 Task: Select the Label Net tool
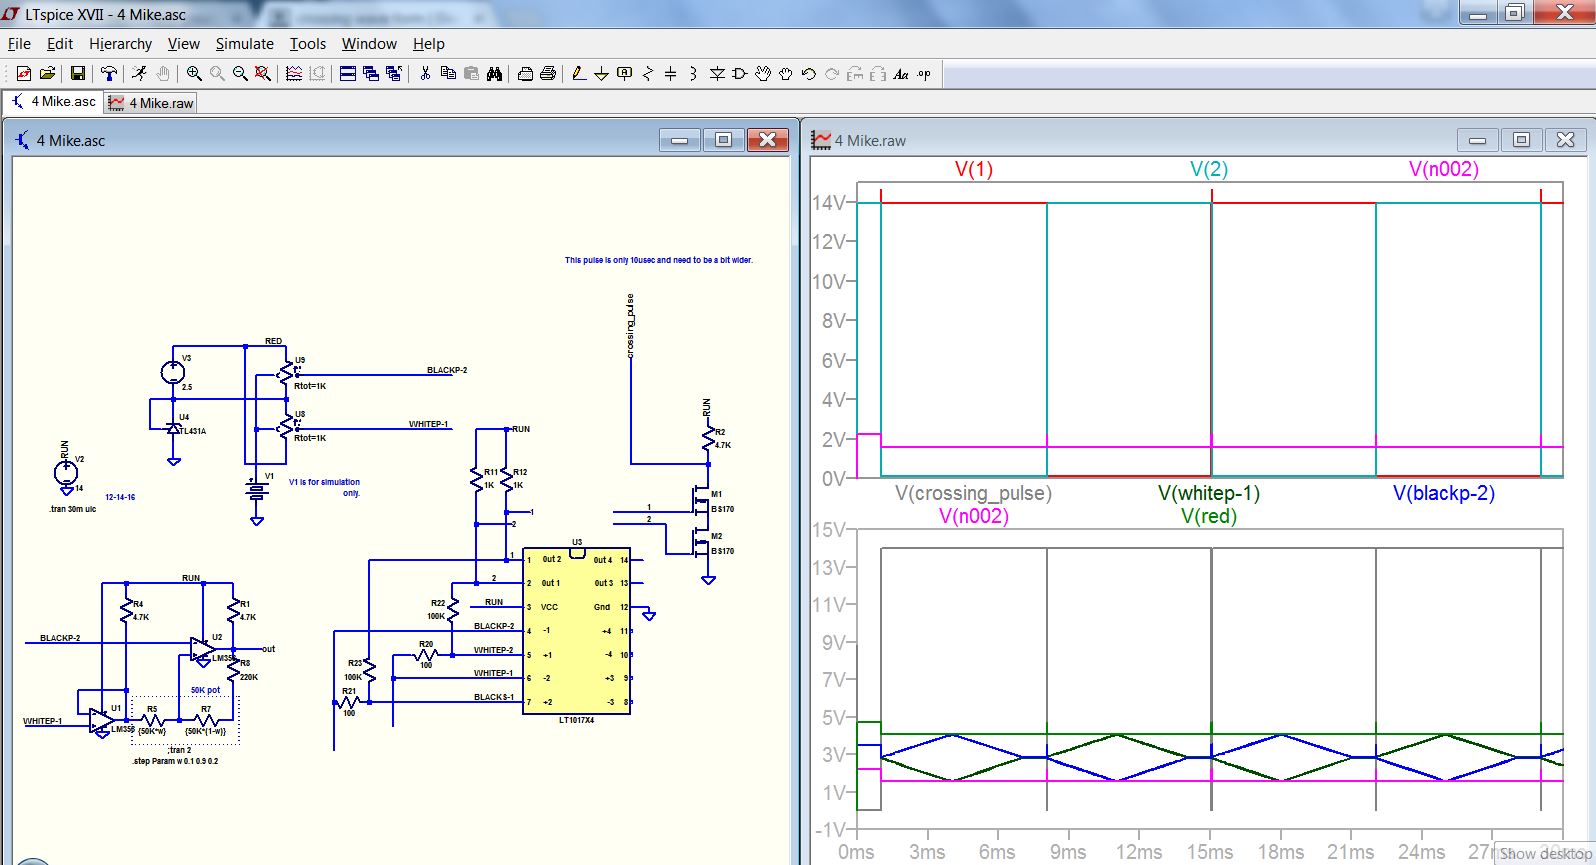click(624, 73)
